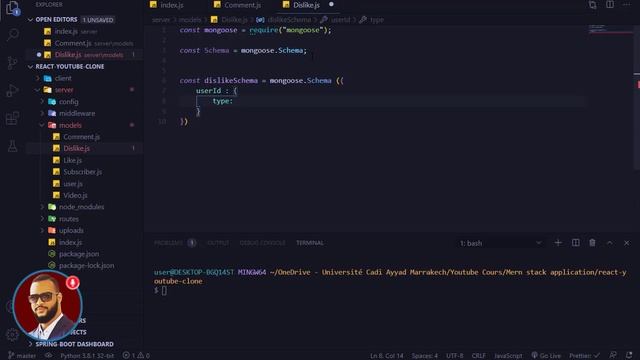This screenshot has width=640, height=360.
Task: Split the terminal panel
Action: 576,243
